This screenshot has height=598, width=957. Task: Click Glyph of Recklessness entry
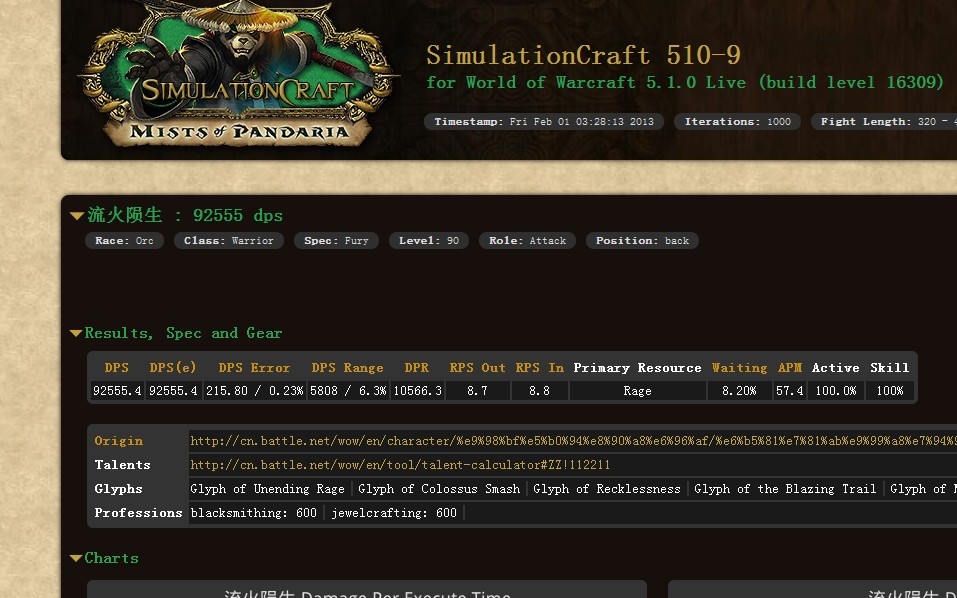pyautogui.click(x=607, y=489)
